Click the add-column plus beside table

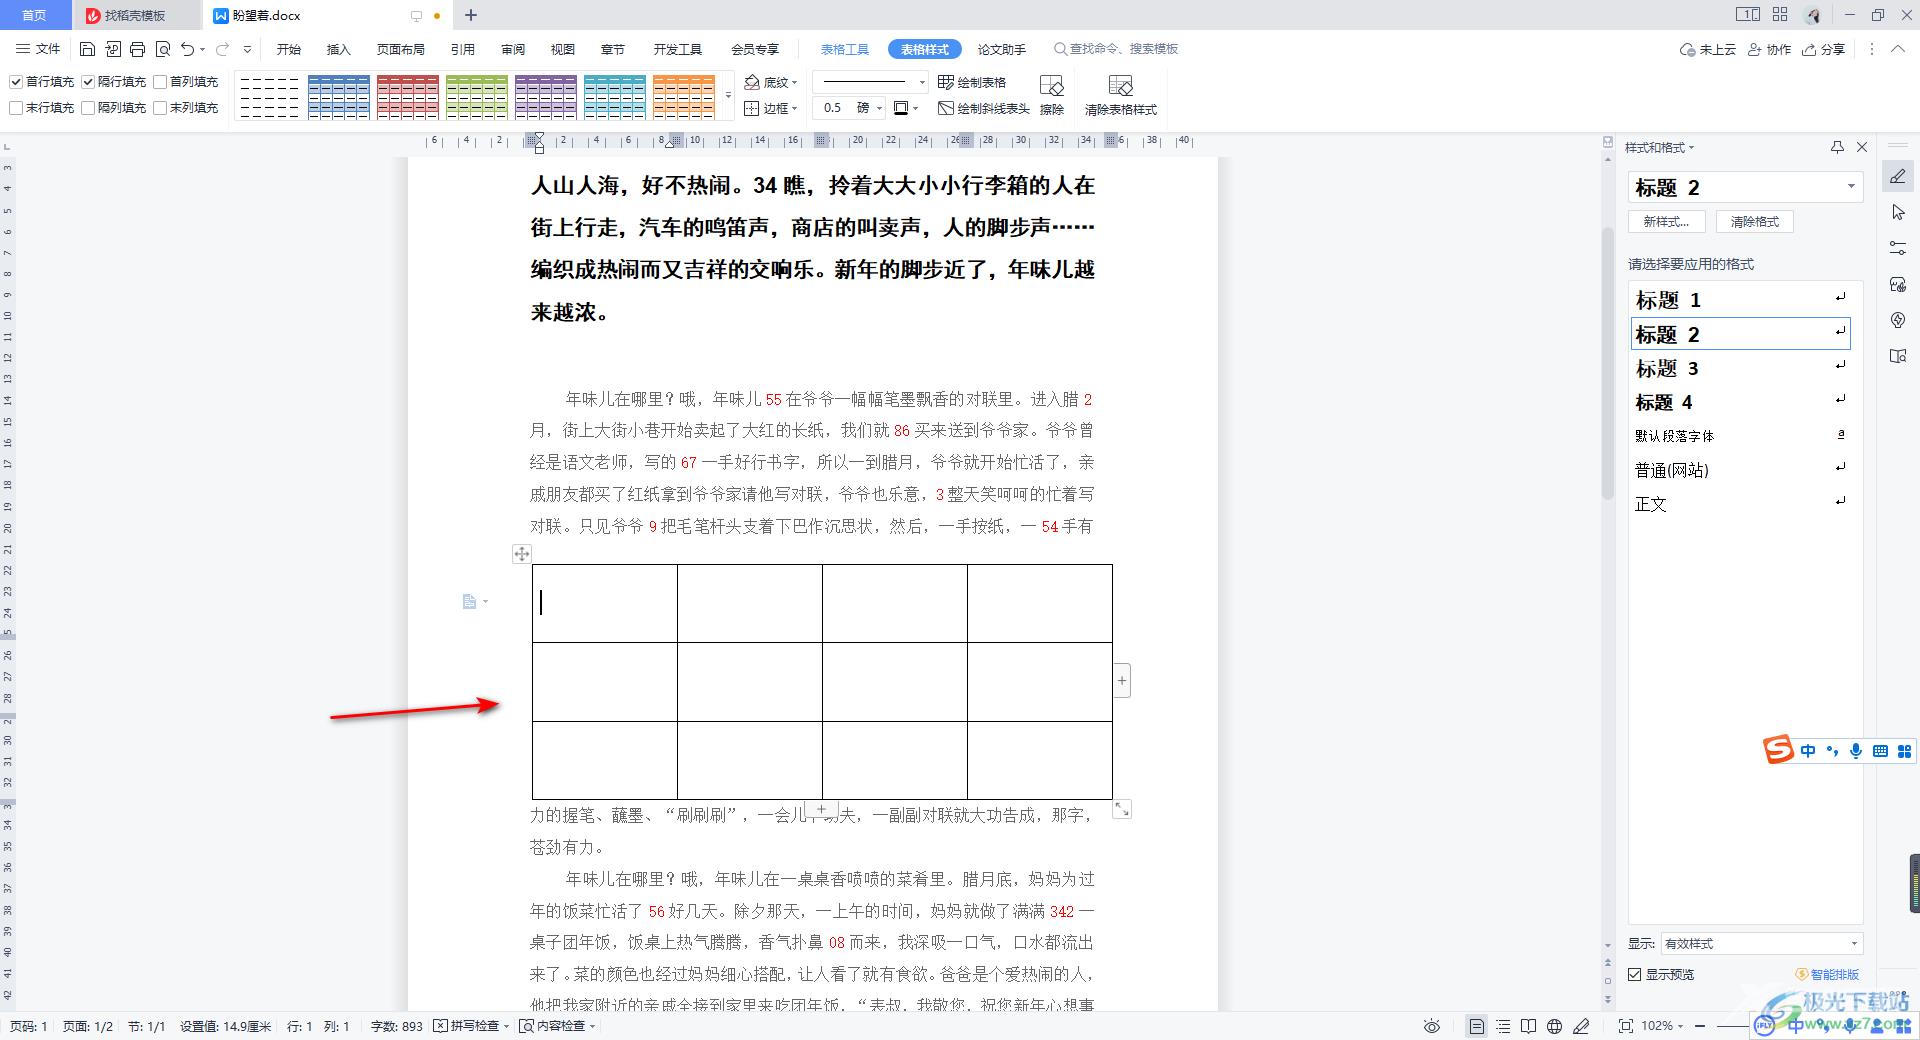pos(1122,681)
